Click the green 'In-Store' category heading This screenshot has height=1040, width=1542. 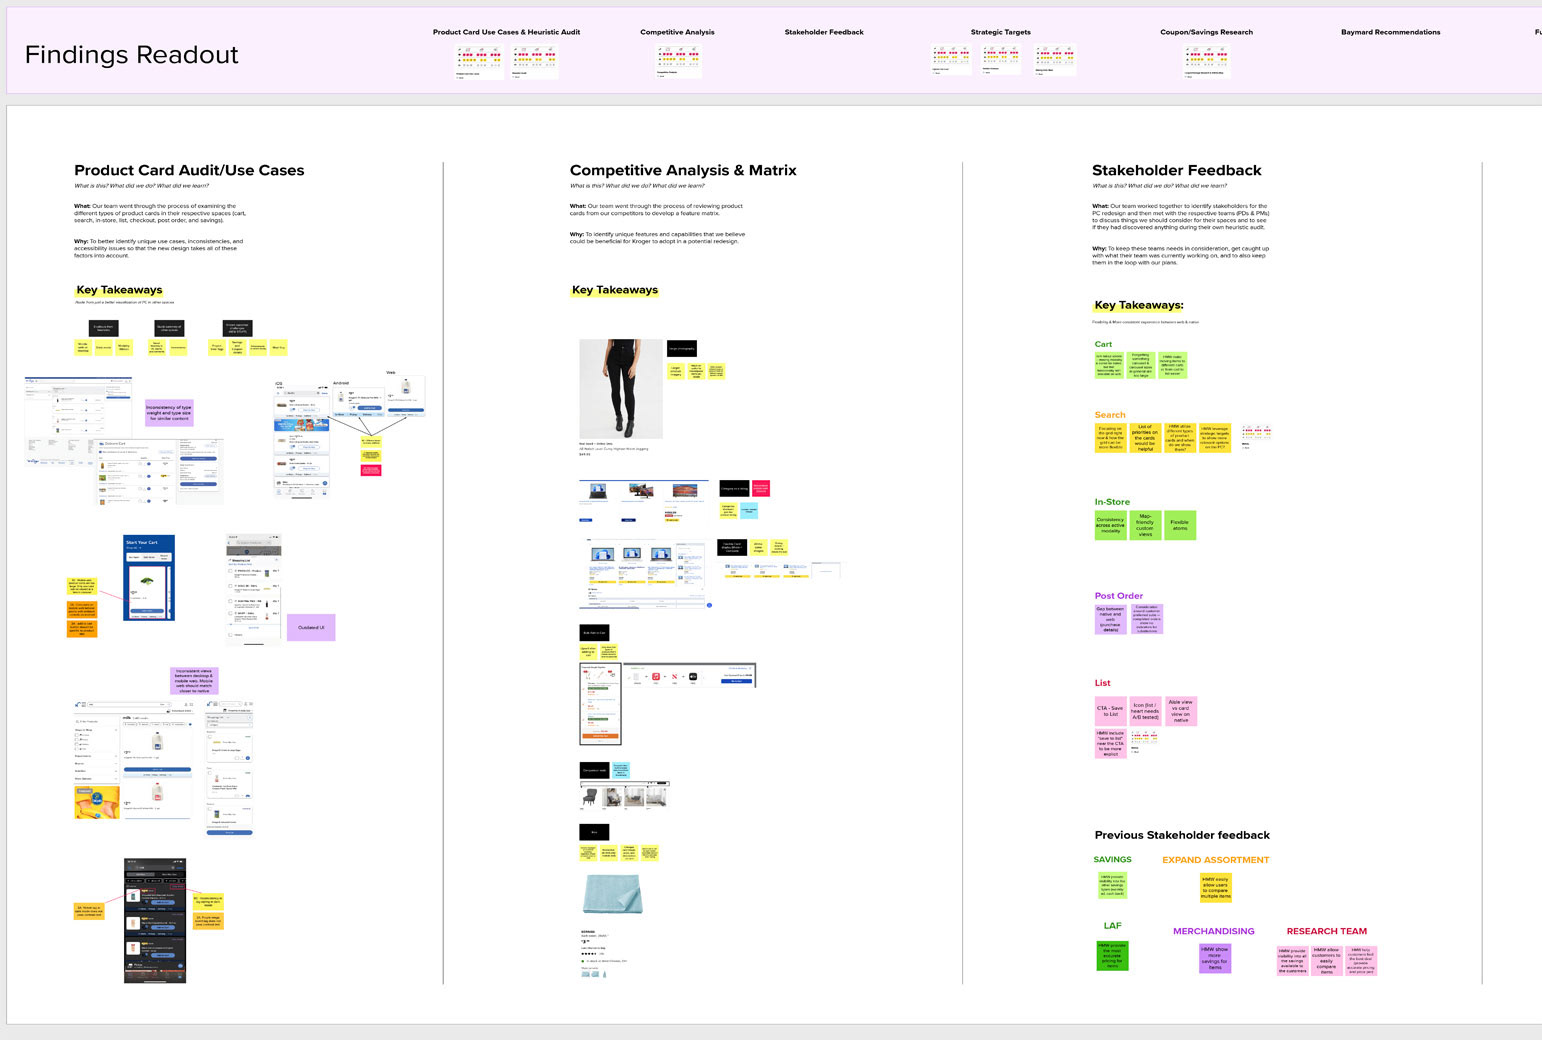coord(1112,502)
